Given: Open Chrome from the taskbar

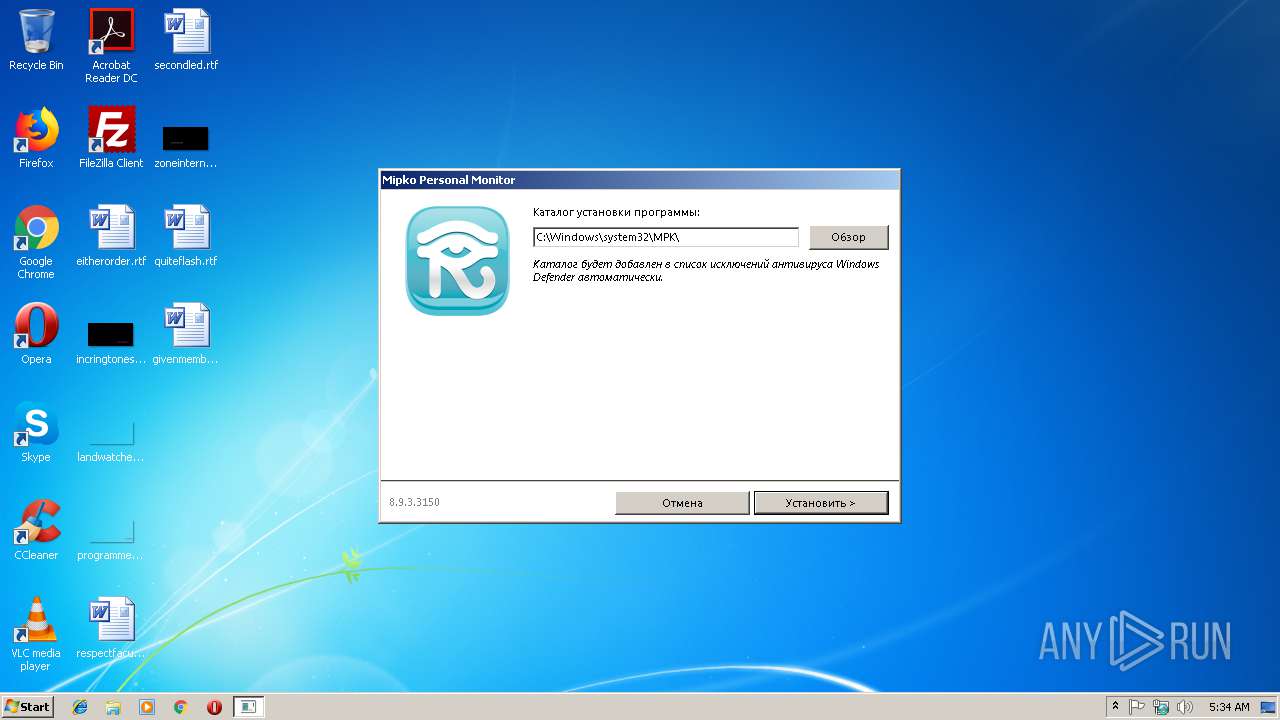Looking at the screenshot, I should [180, 707].
